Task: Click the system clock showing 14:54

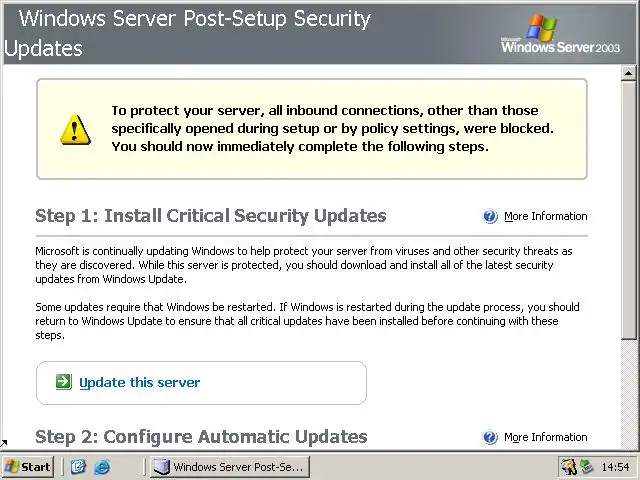Action: pyautogui.click(x=616, y=466)
